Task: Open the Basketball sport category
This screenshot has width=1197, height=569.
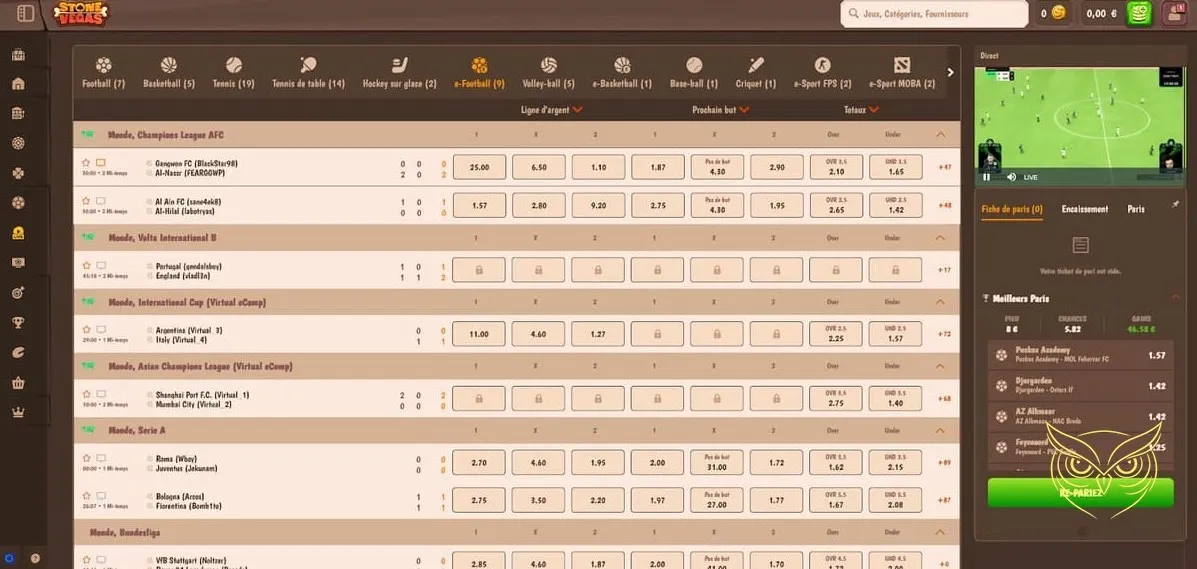Action: [168, 72]
